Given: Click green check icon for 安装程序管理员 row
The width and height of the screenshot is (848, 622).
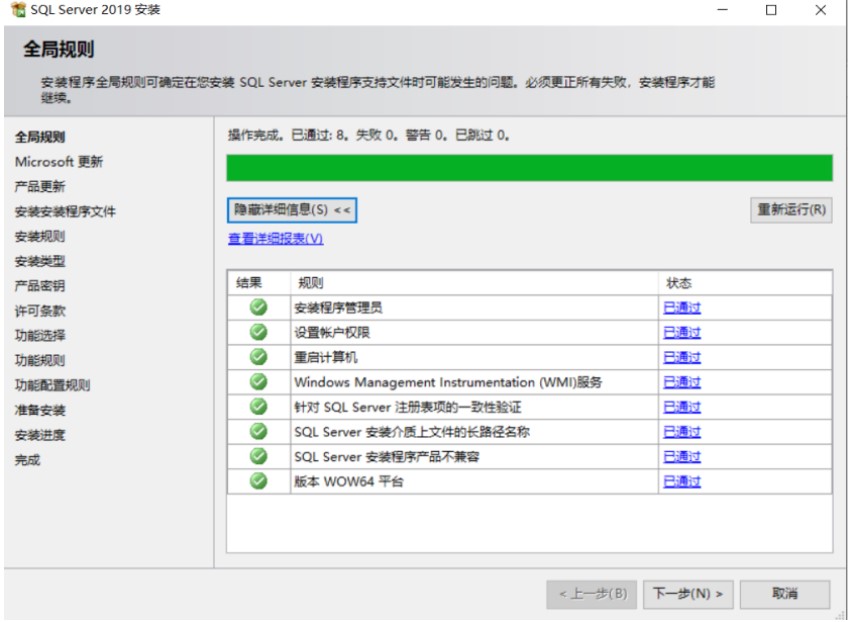Looking at the screenshot, I should (x=259, y=307).
